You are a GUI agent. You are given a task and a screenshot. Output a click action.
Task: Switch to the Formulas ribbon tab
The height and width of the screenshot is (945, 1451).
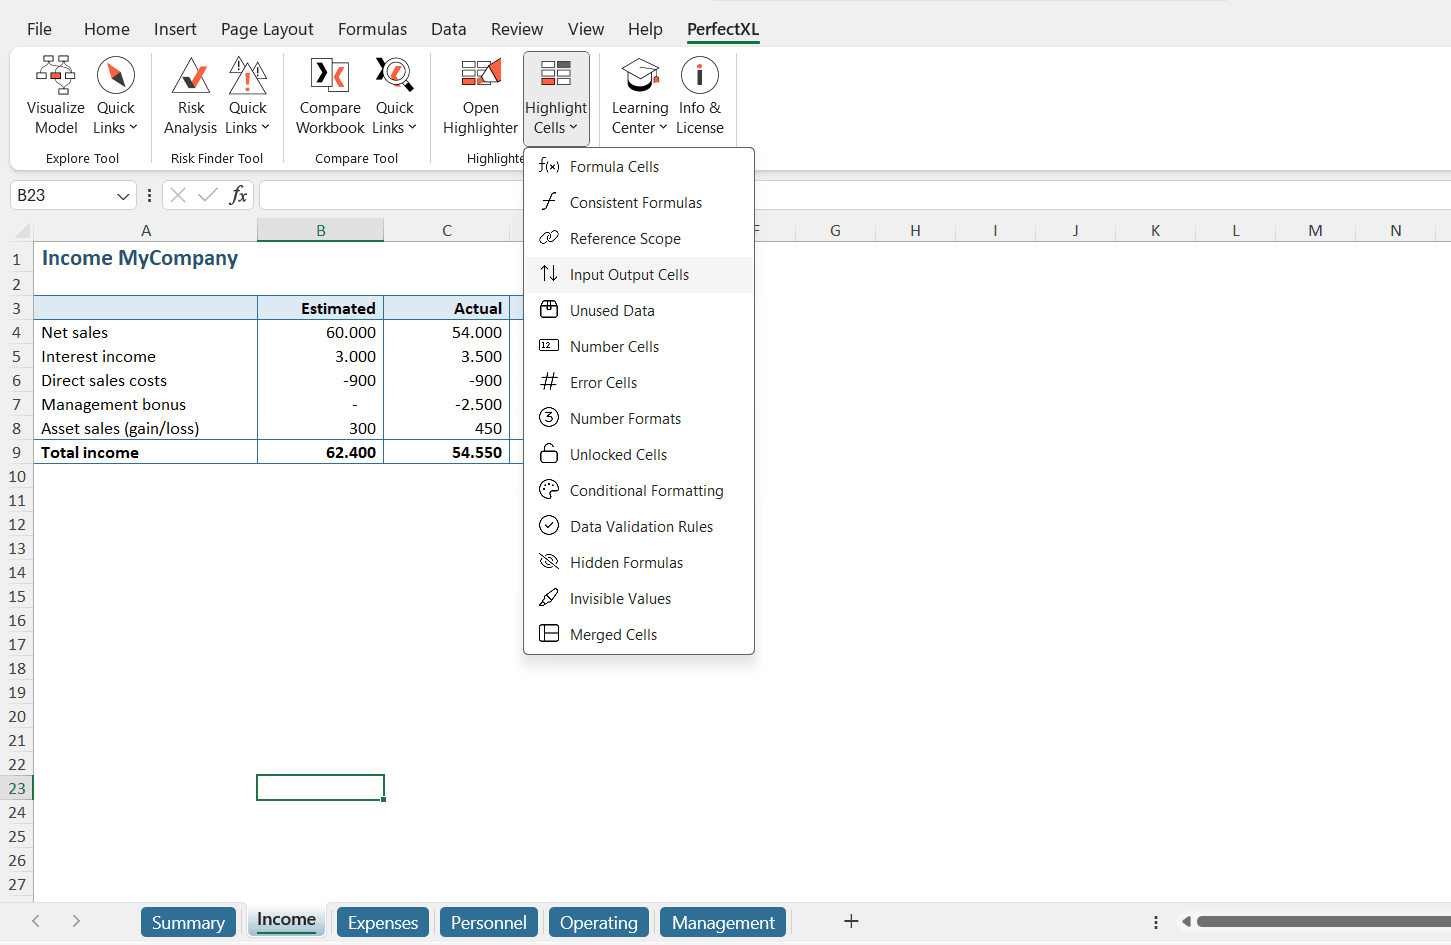[x=372, y=29]
